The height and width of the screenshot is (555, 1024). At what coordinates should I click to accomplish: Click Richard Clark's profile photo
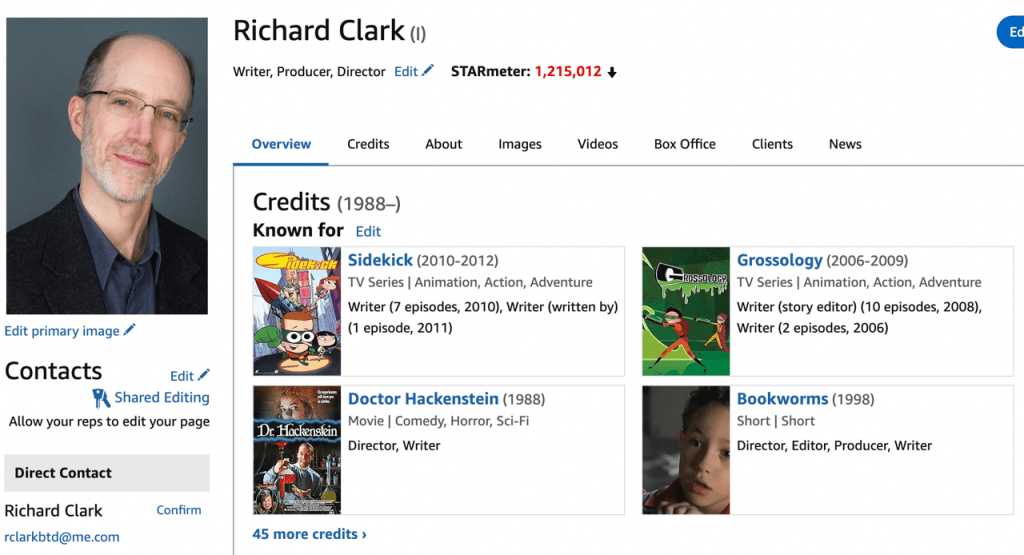pos(107,166)
